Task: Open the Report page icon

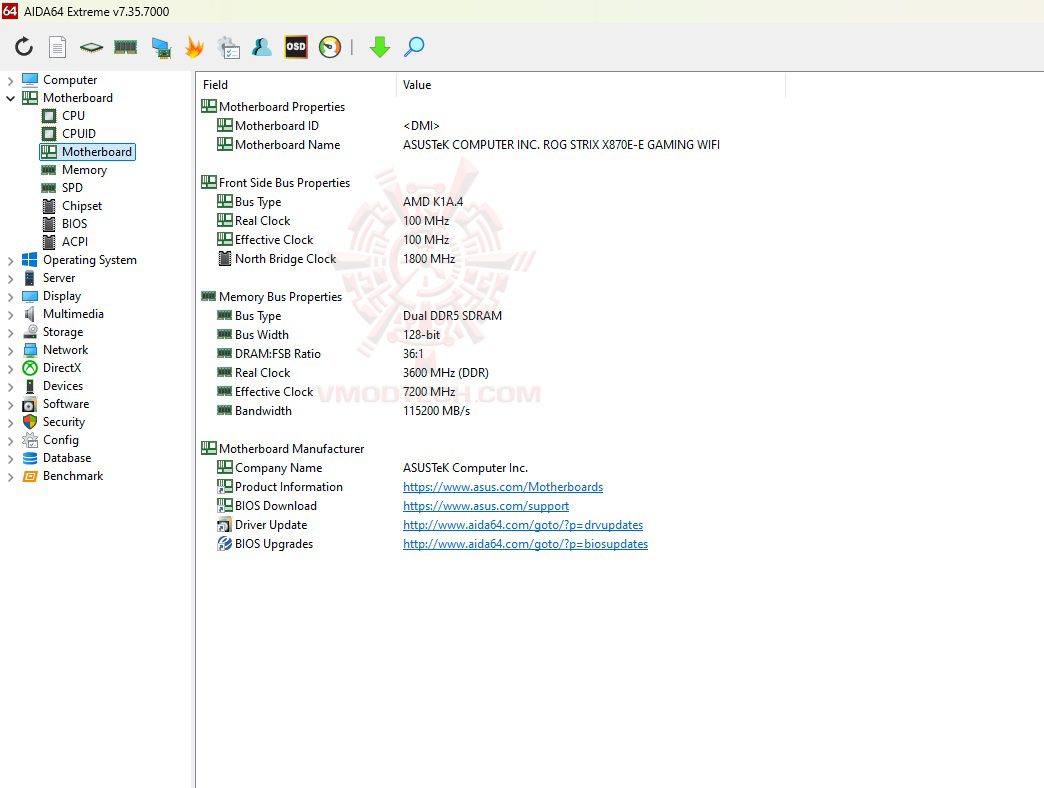Action: point(58,47)
